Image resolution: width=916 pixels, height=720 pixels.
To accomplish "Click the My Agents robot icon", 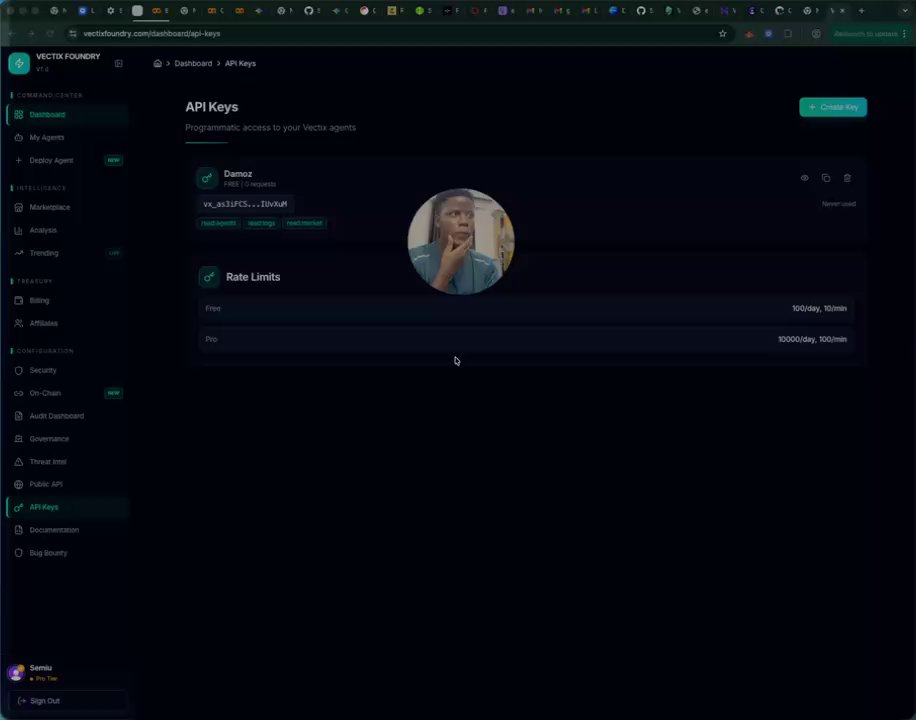I will coord(19,137).
